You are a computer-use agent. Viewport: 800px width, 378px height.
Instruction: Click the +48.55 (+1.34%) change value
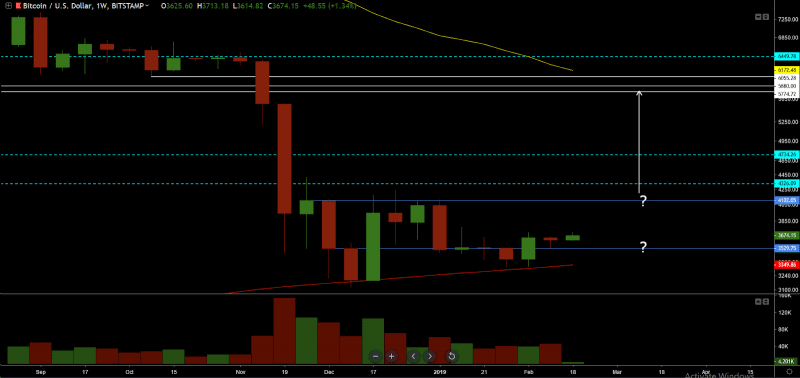point(329,6)
